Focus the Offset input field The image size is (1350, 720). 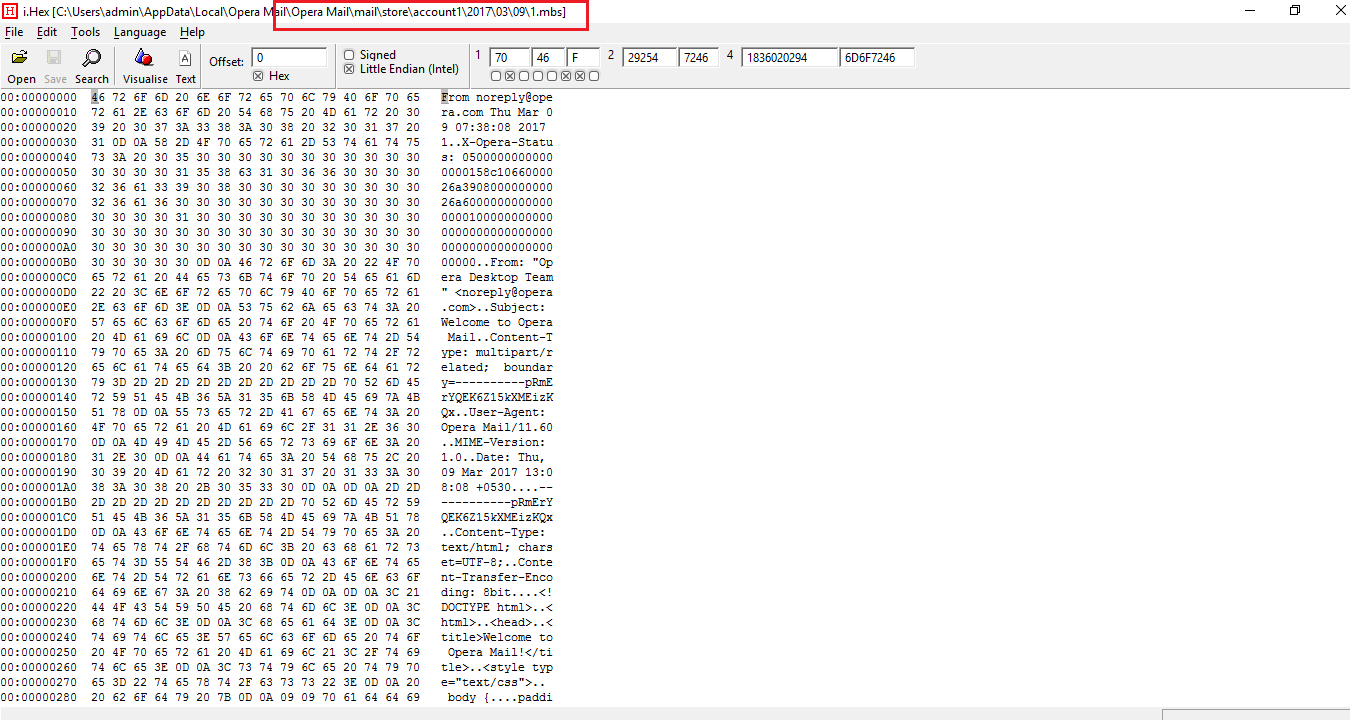click(x=289, y=58)
